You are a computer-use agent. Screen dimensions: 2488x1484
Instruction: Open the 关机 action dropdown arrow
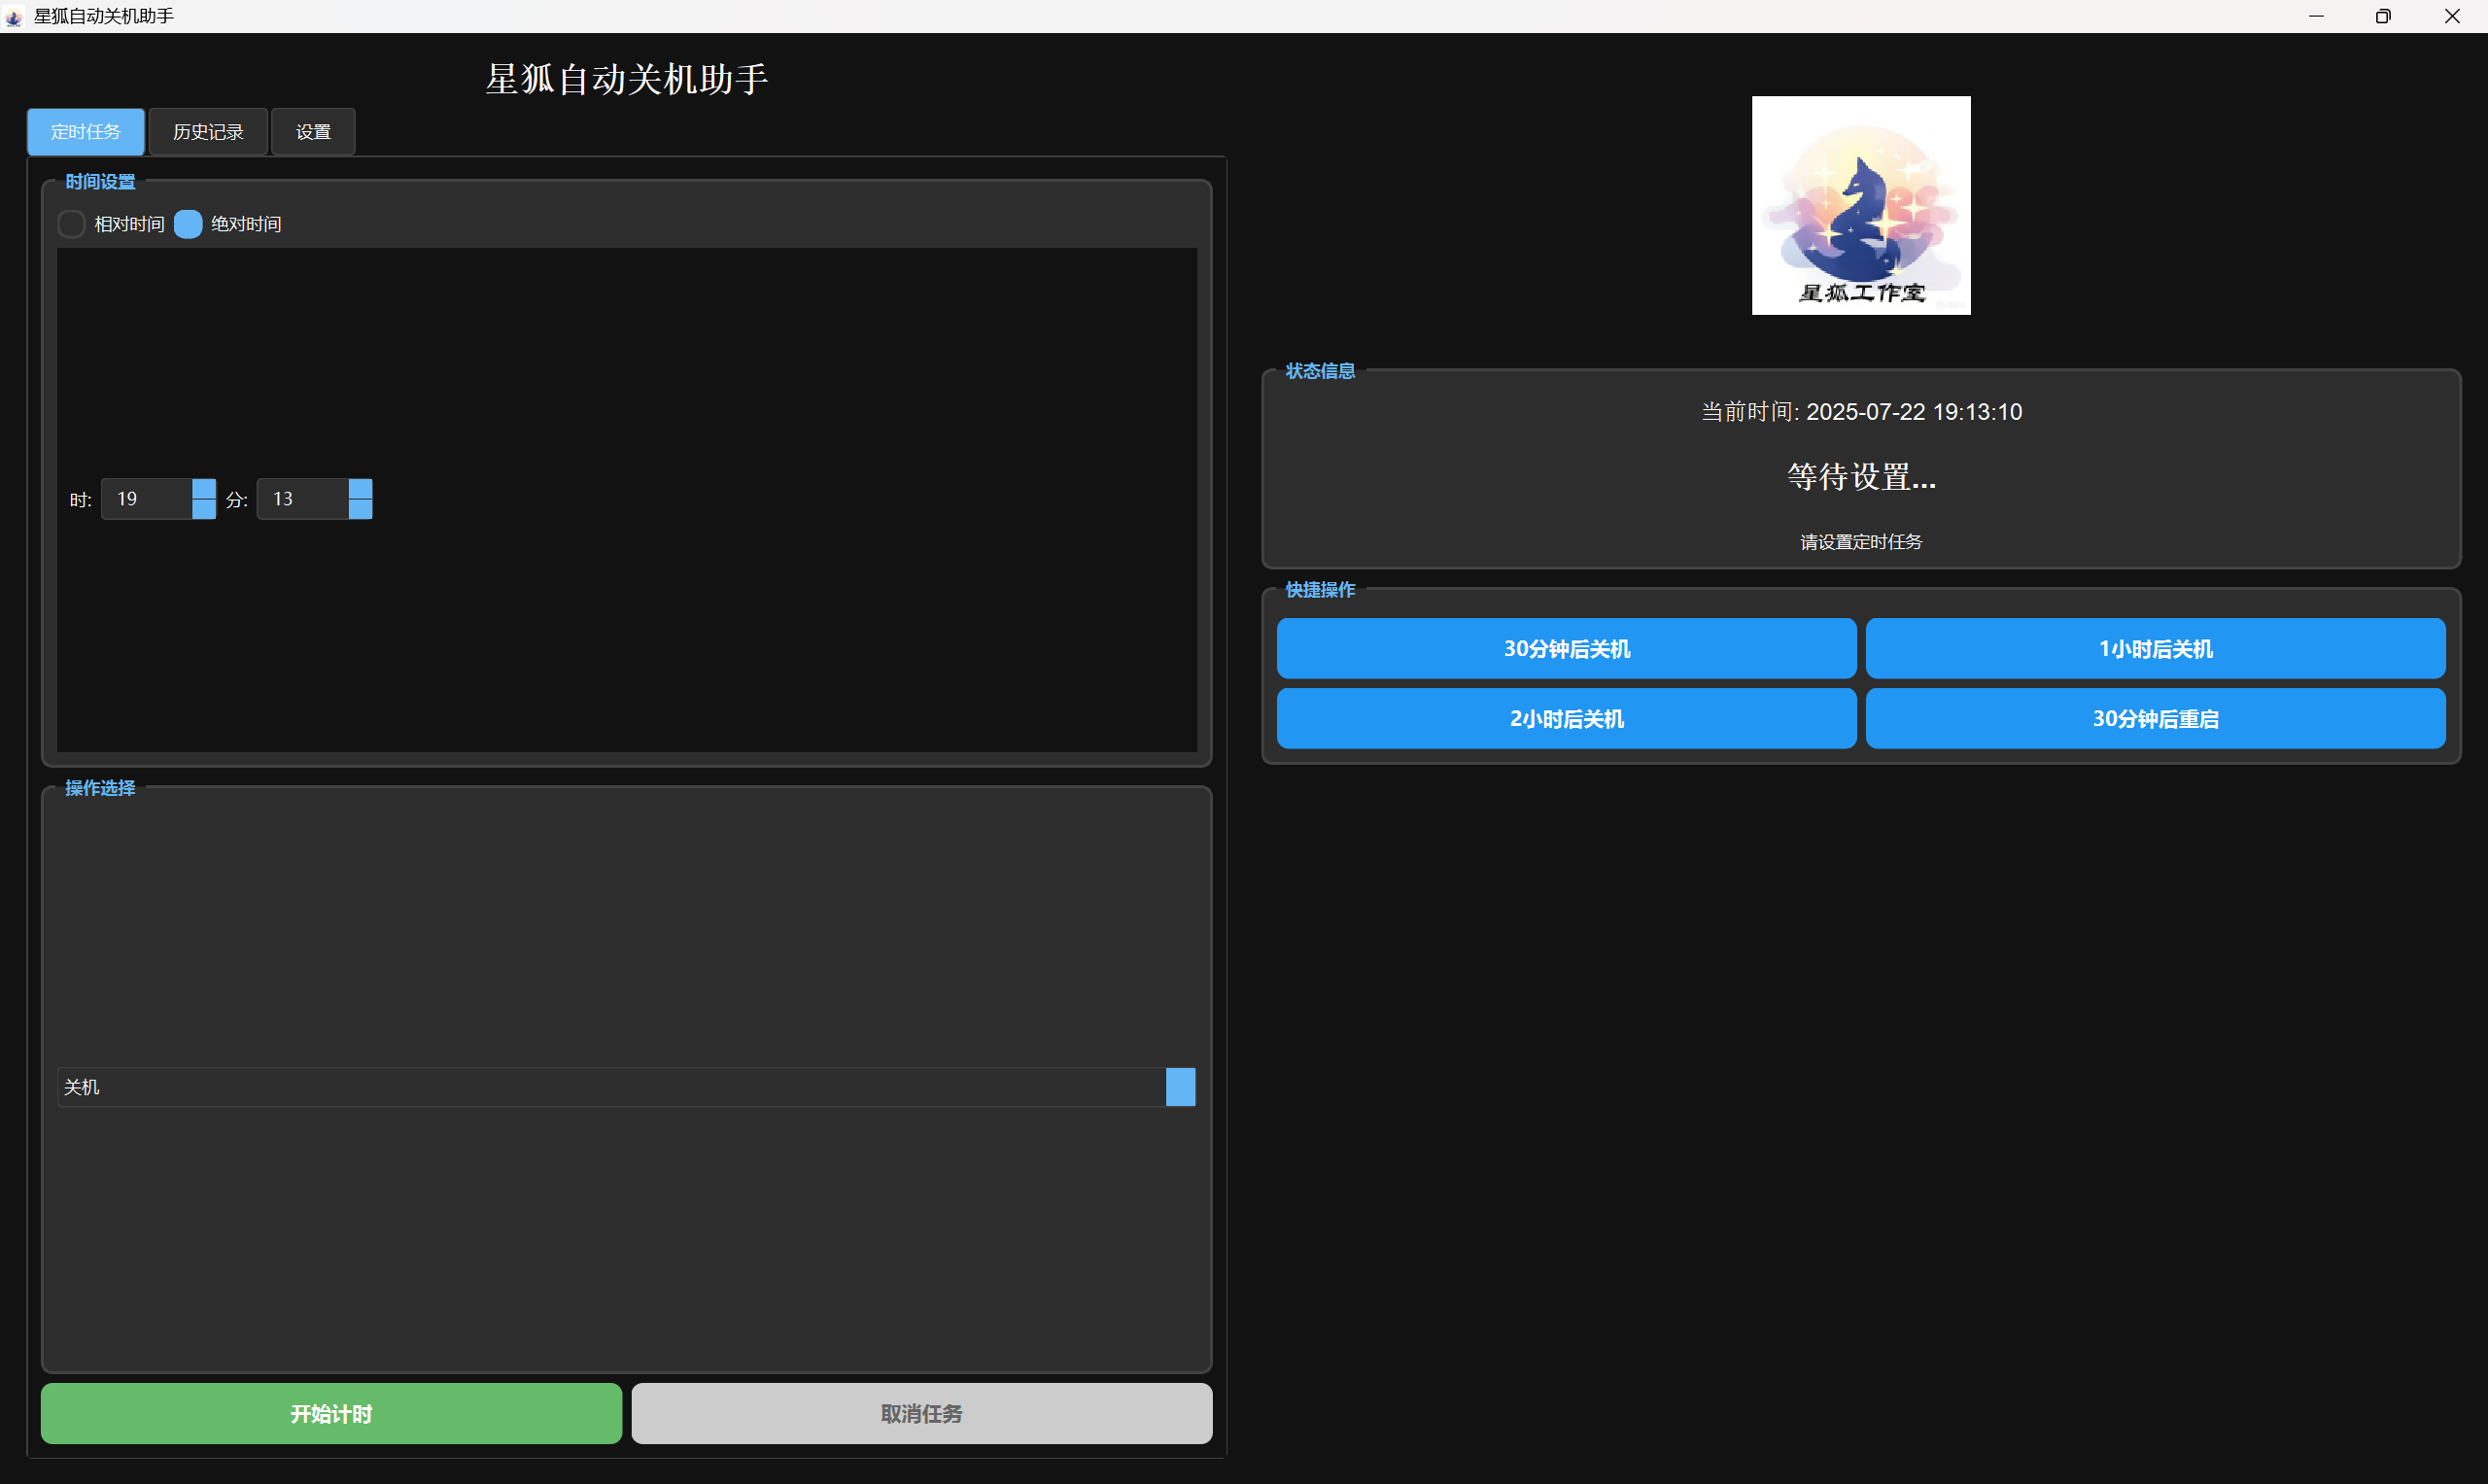[1180, 1087]
